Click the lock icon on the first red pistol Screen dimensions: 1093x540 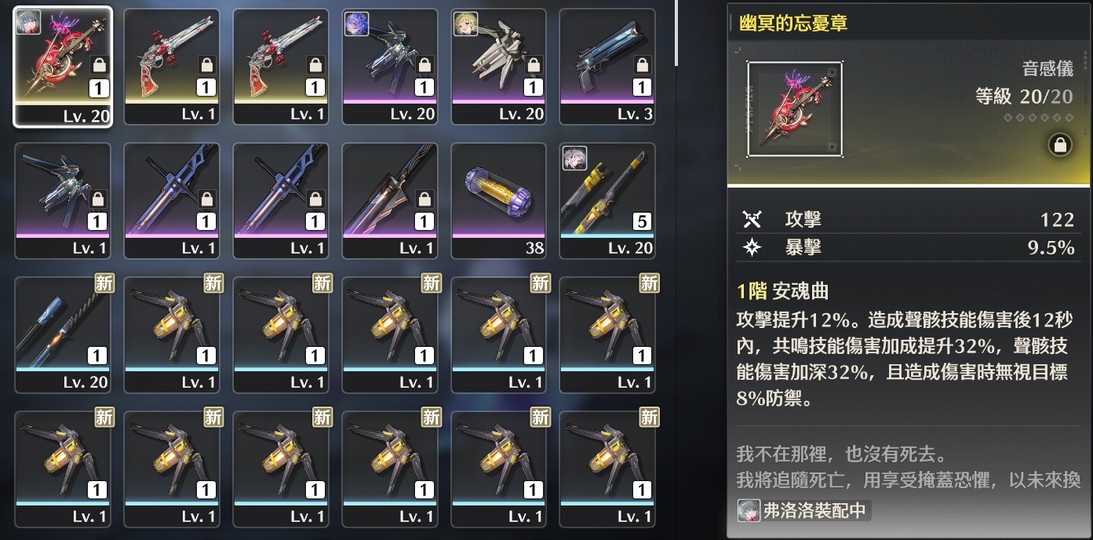pyautogui.click(x=206, y=65)
